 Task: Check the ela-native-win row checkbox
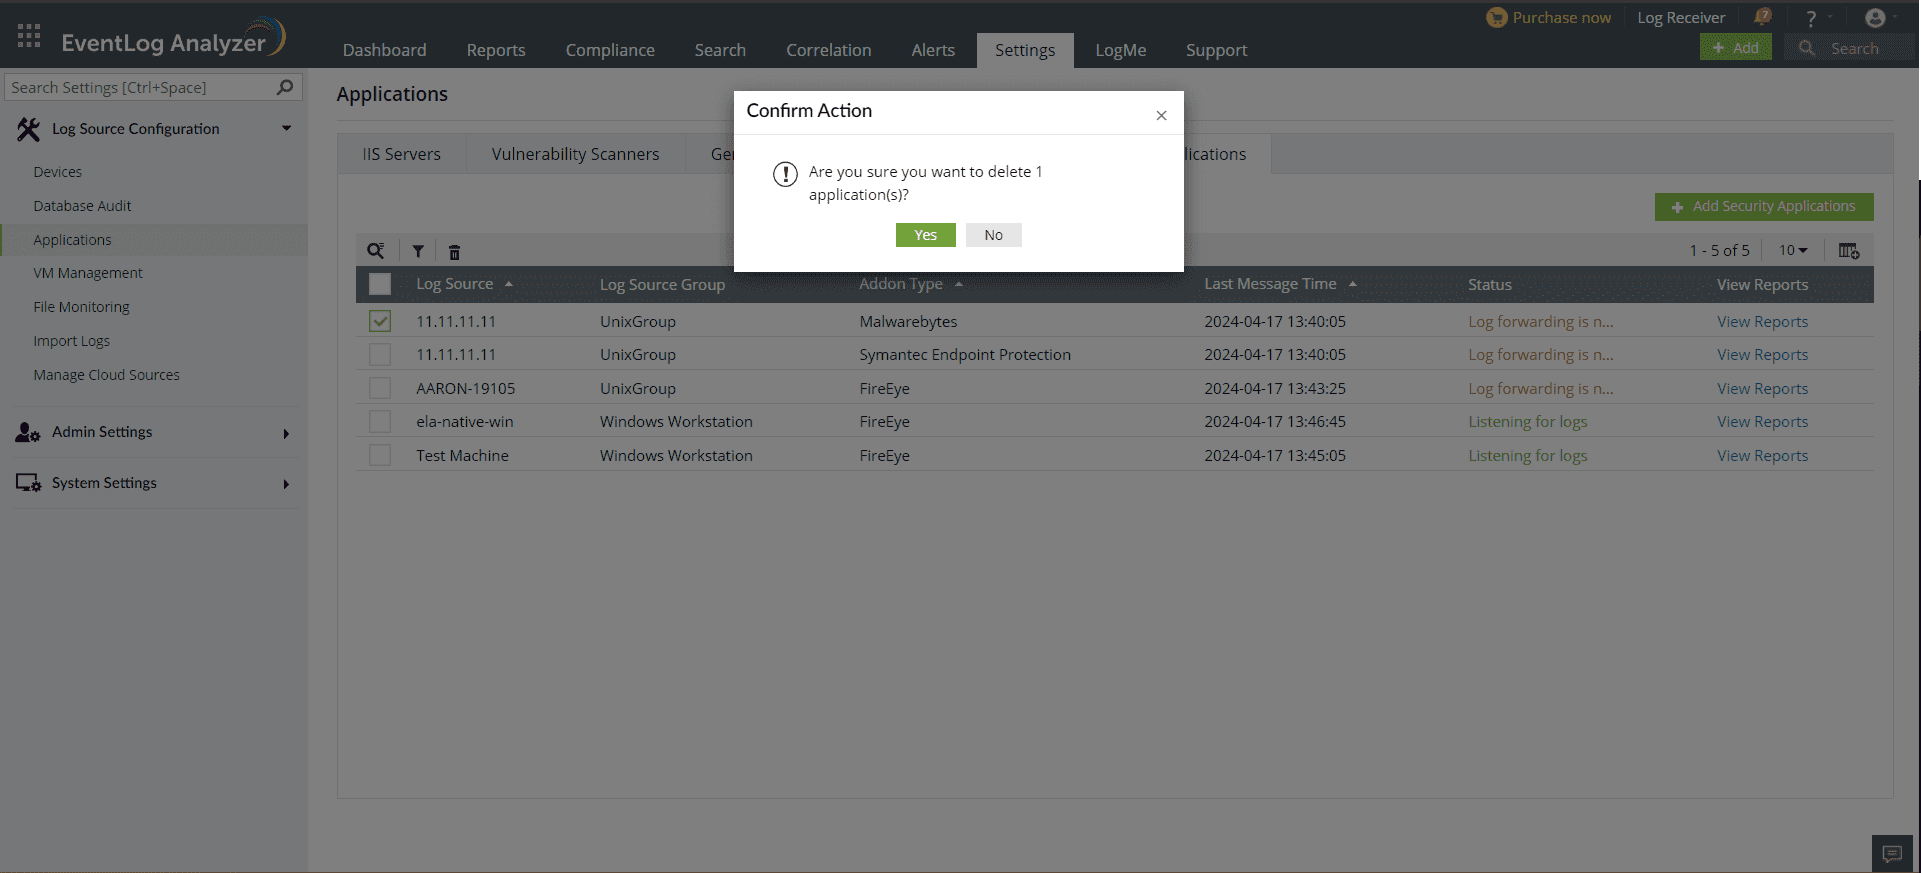[x=380, y=421]
